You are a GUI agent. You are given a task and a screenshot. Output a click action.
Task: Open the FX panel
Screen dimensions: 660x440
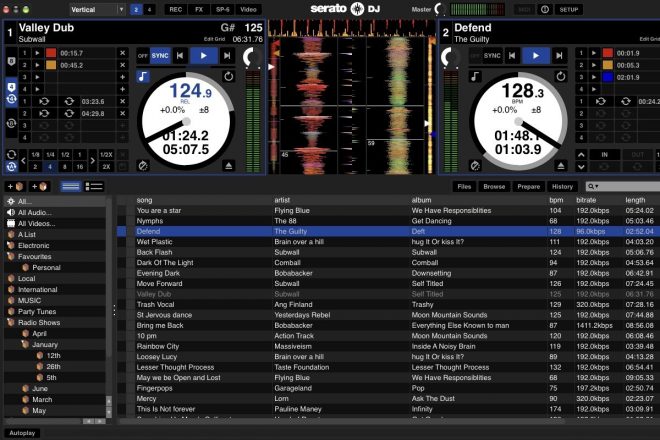(199, 9)
